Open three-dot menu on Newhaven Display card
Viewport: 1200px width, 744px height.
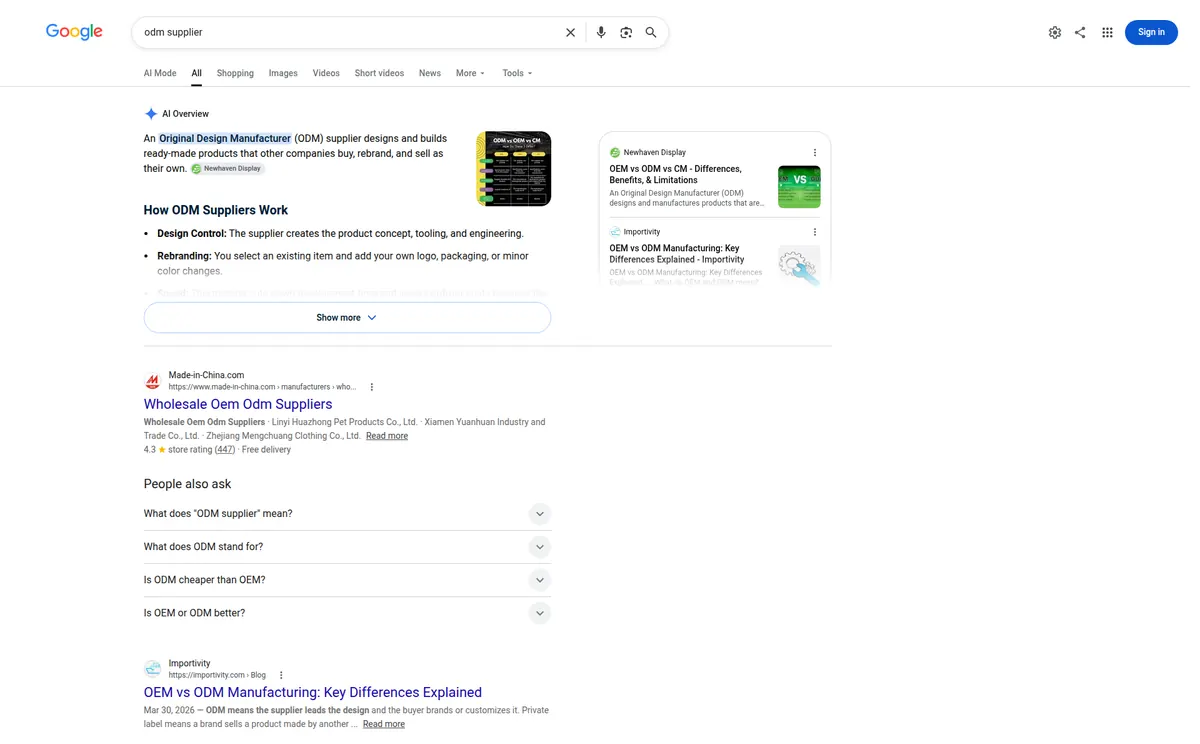(815, 153)
